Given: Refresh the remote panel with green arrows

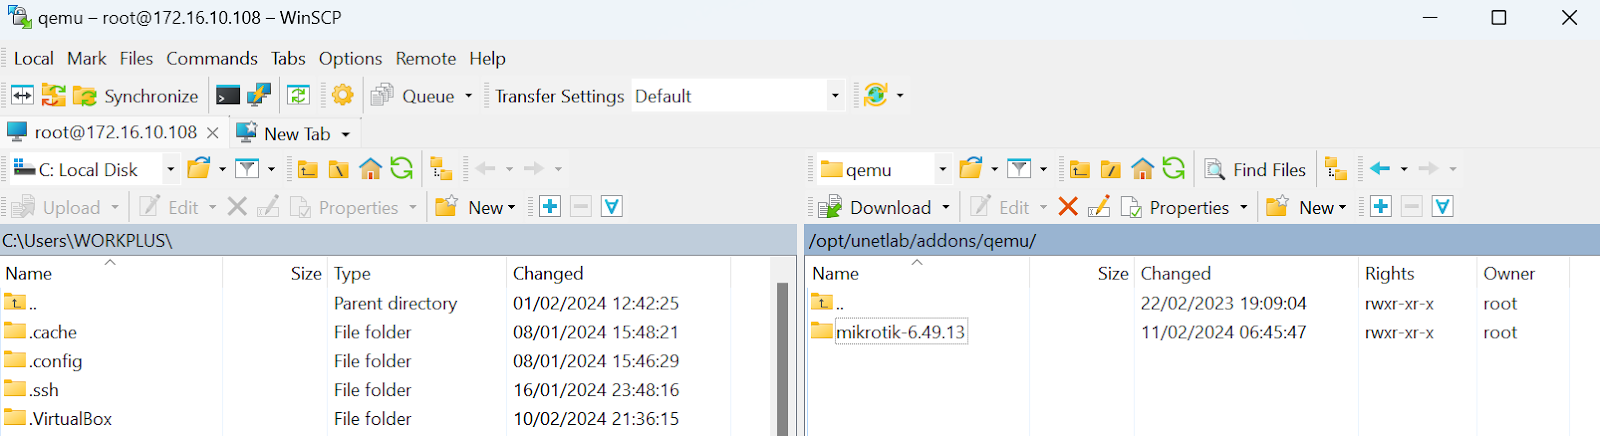Looking at the screenshot, I should [1173, 168].
